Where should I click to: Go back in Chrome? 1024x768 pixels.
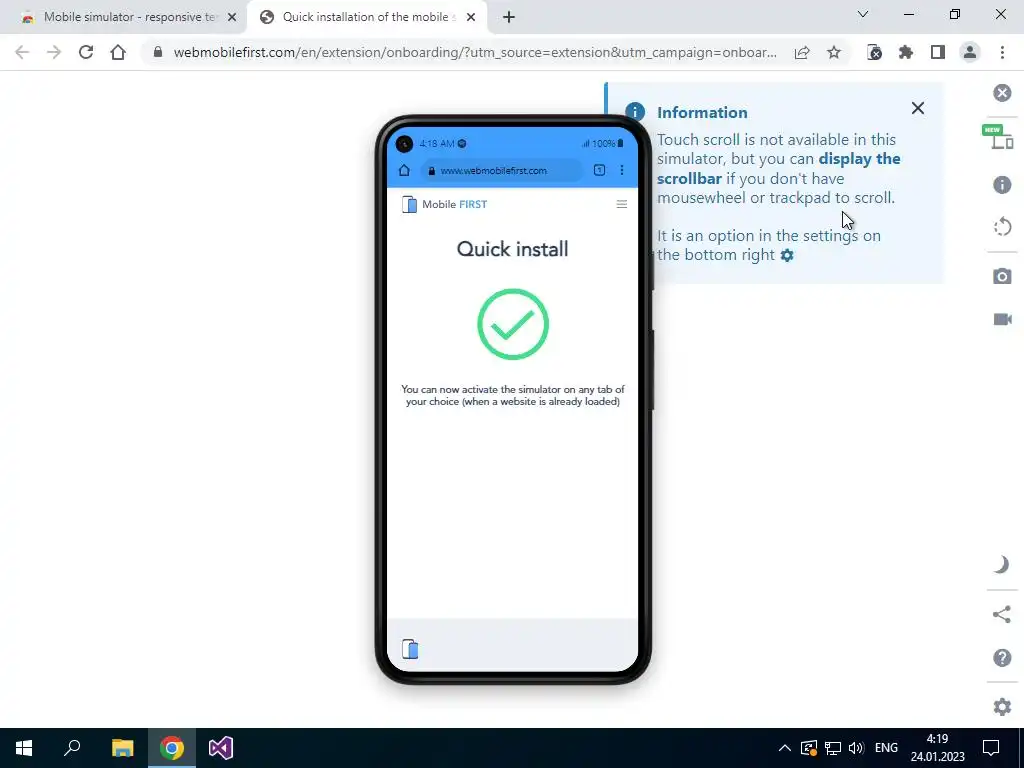(x=22, y=52)
